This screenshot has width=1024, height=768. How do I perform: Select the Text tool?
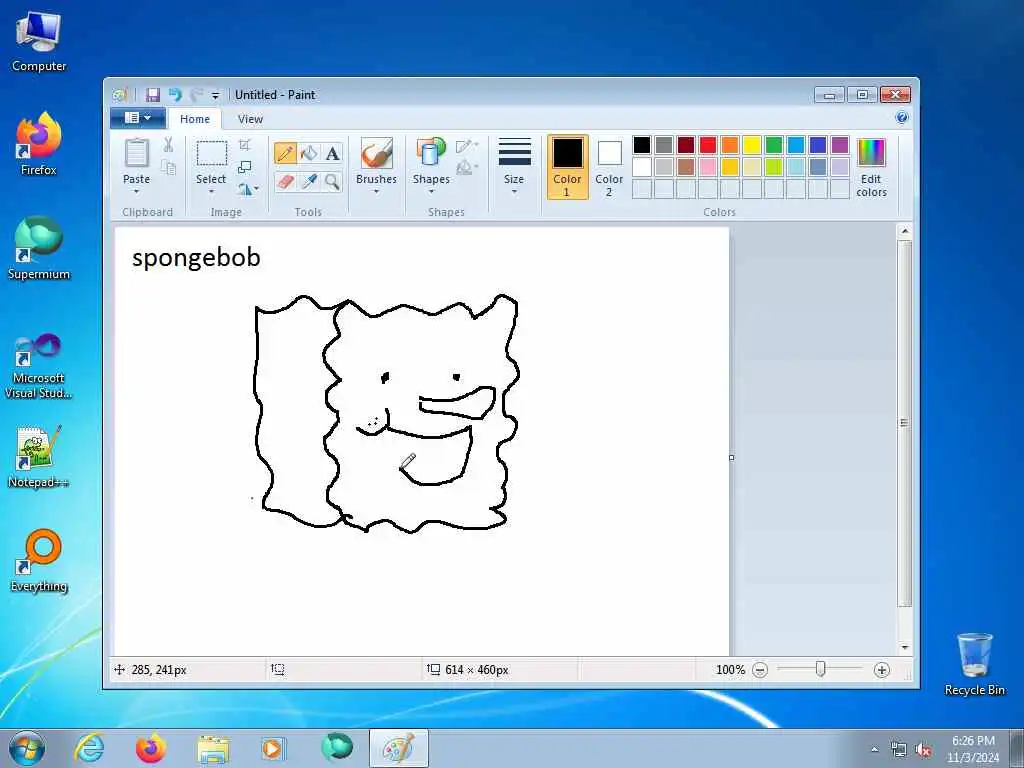point(332,153)
